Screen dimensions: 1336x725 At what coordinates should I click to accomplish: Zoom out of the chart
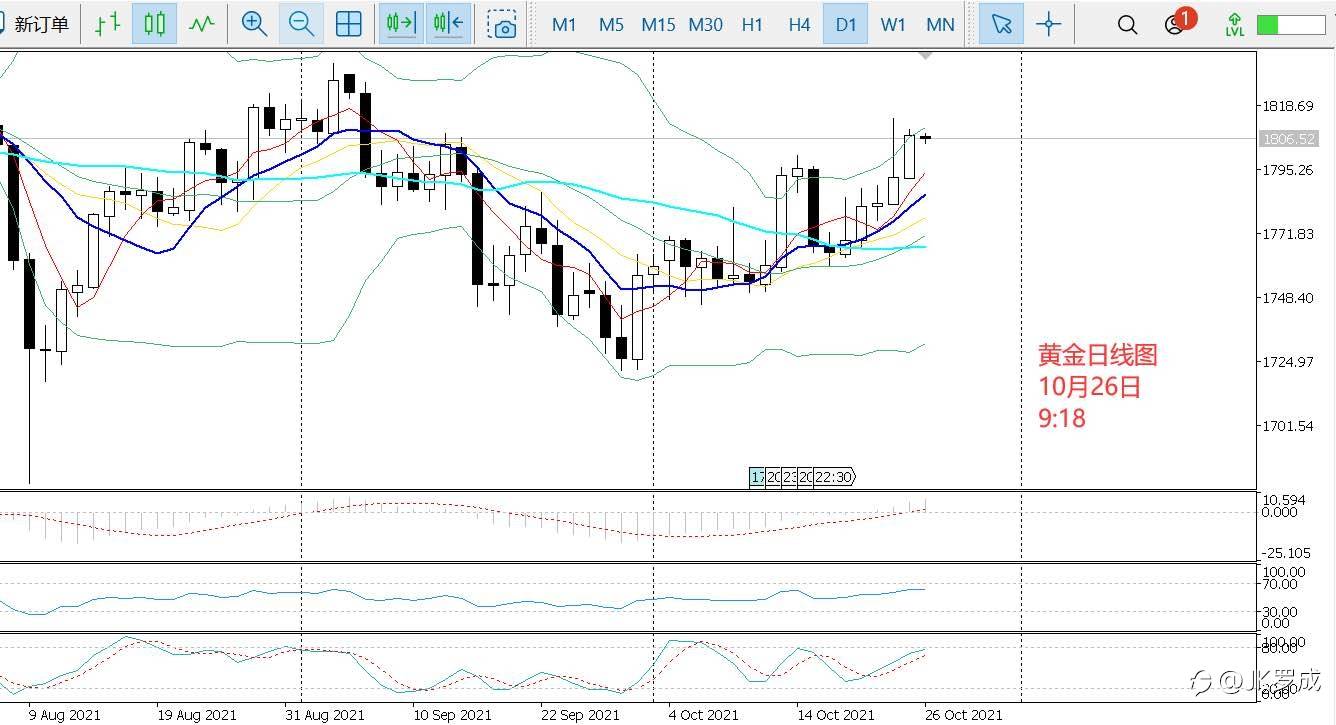pyautogui.click(x=301, y=24)
